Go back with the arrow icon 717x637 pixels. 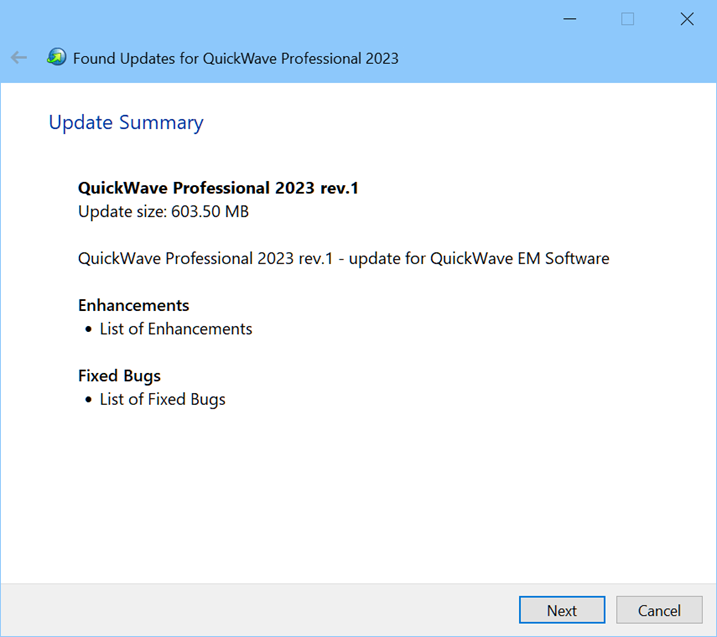19,58
